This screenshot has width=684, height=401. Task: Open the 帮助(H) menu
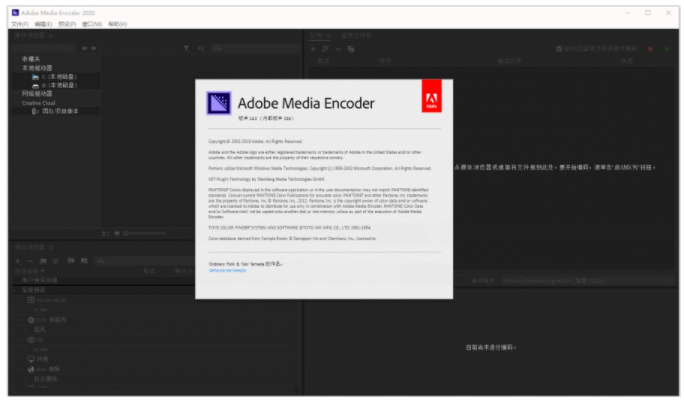tap(118, 24)
